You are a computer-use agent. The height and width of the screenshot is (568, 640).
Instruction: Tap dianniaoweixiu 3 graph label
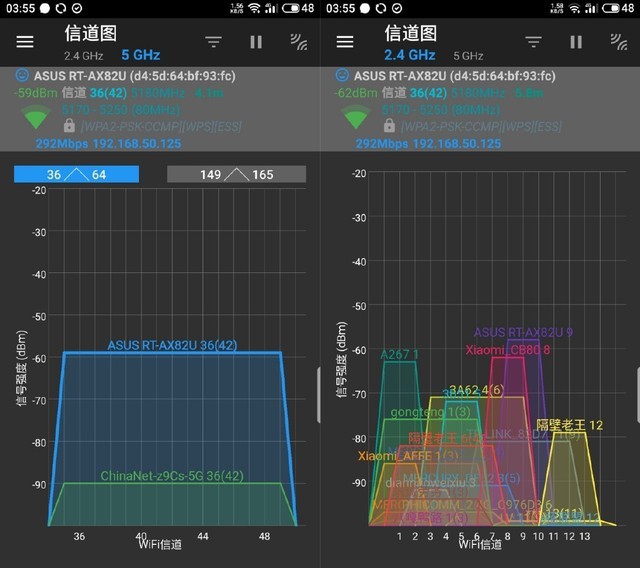click(x=431, y=483)
